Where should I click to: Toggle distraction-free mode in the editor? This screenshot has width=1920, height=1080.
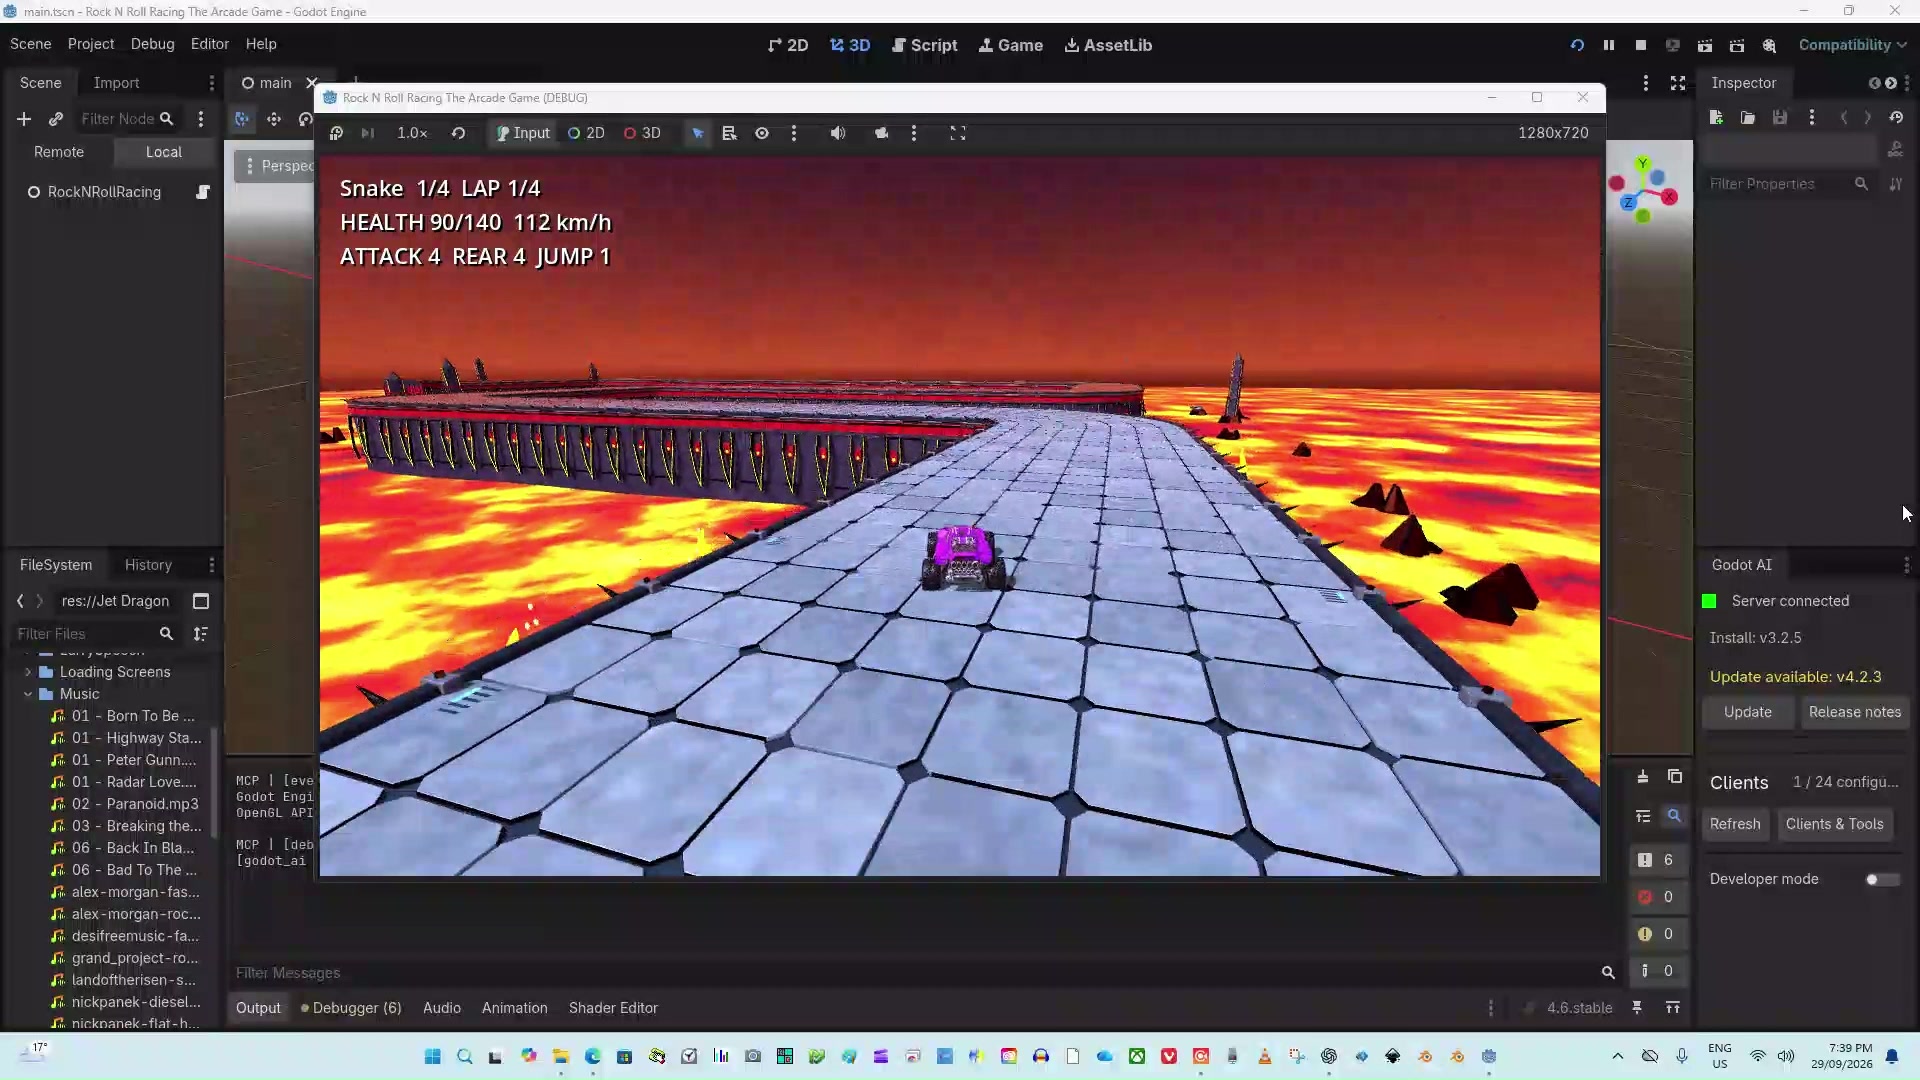[1678, 83]
